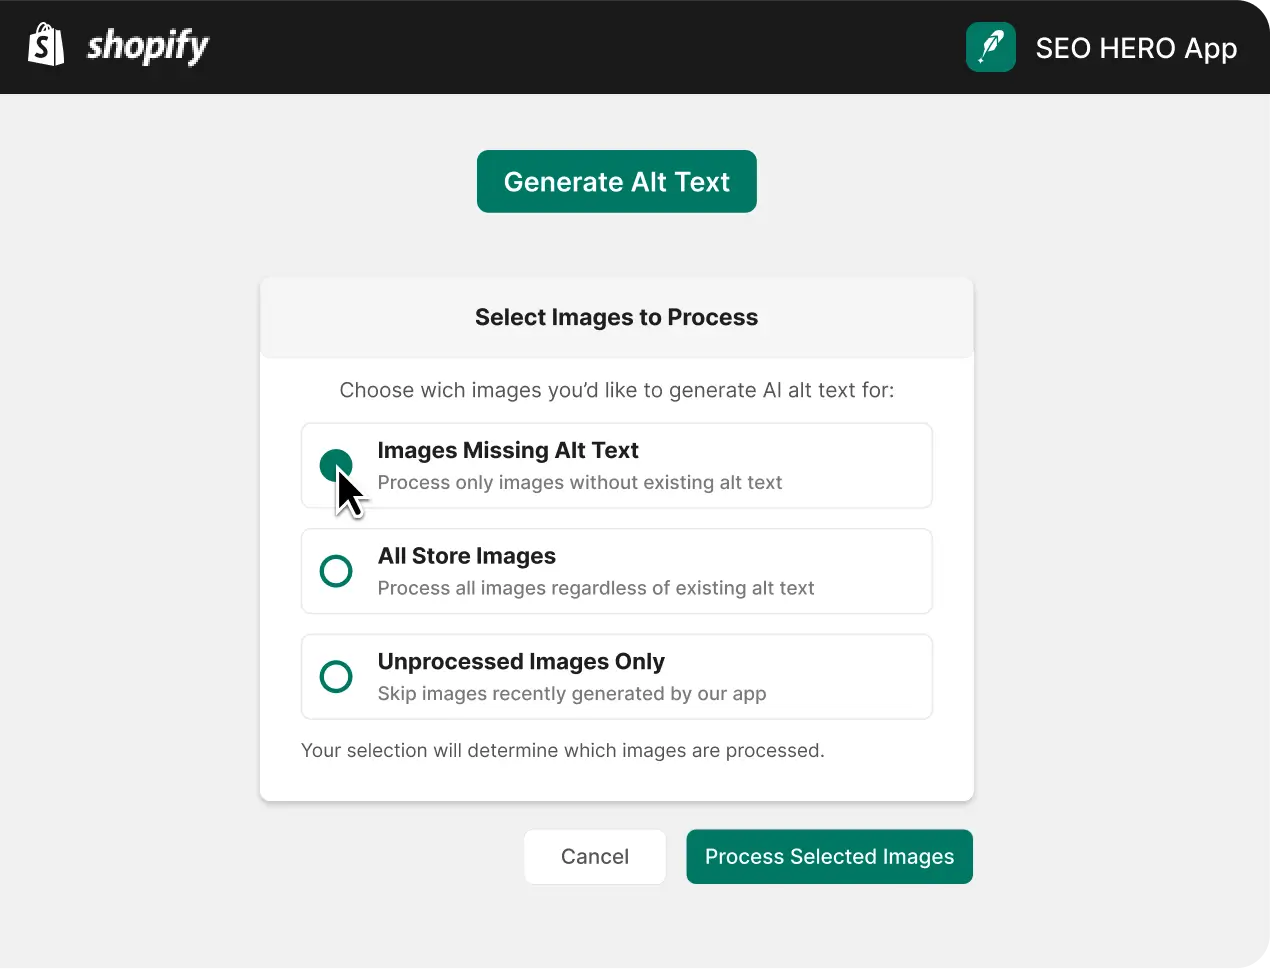Click the Generate Alt Text button
The height and width of the screenshot is (969, 1270).
[x=617, y=181]
